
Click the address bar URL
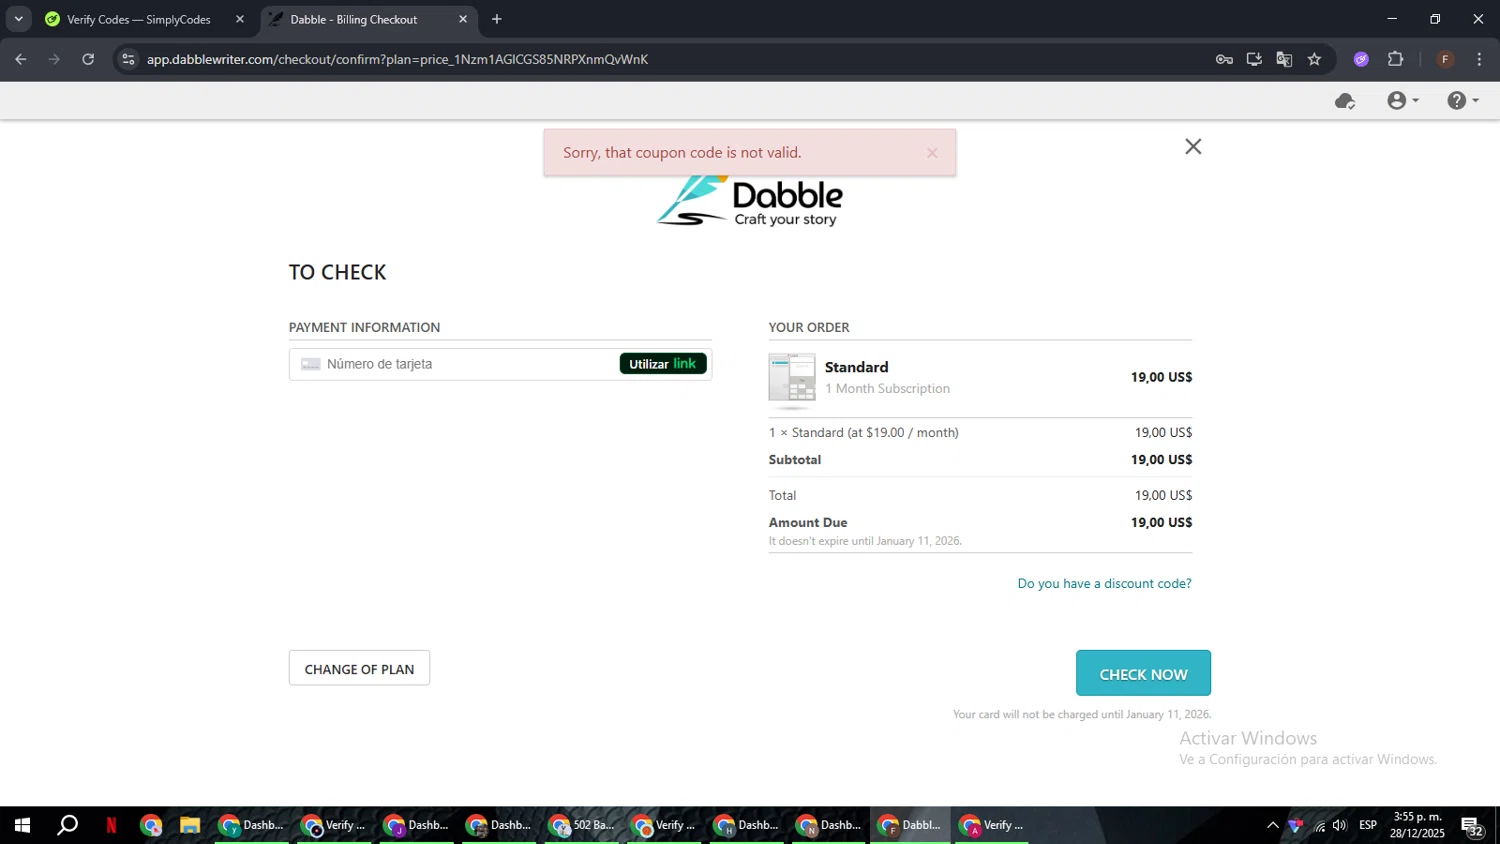[397, 60]
